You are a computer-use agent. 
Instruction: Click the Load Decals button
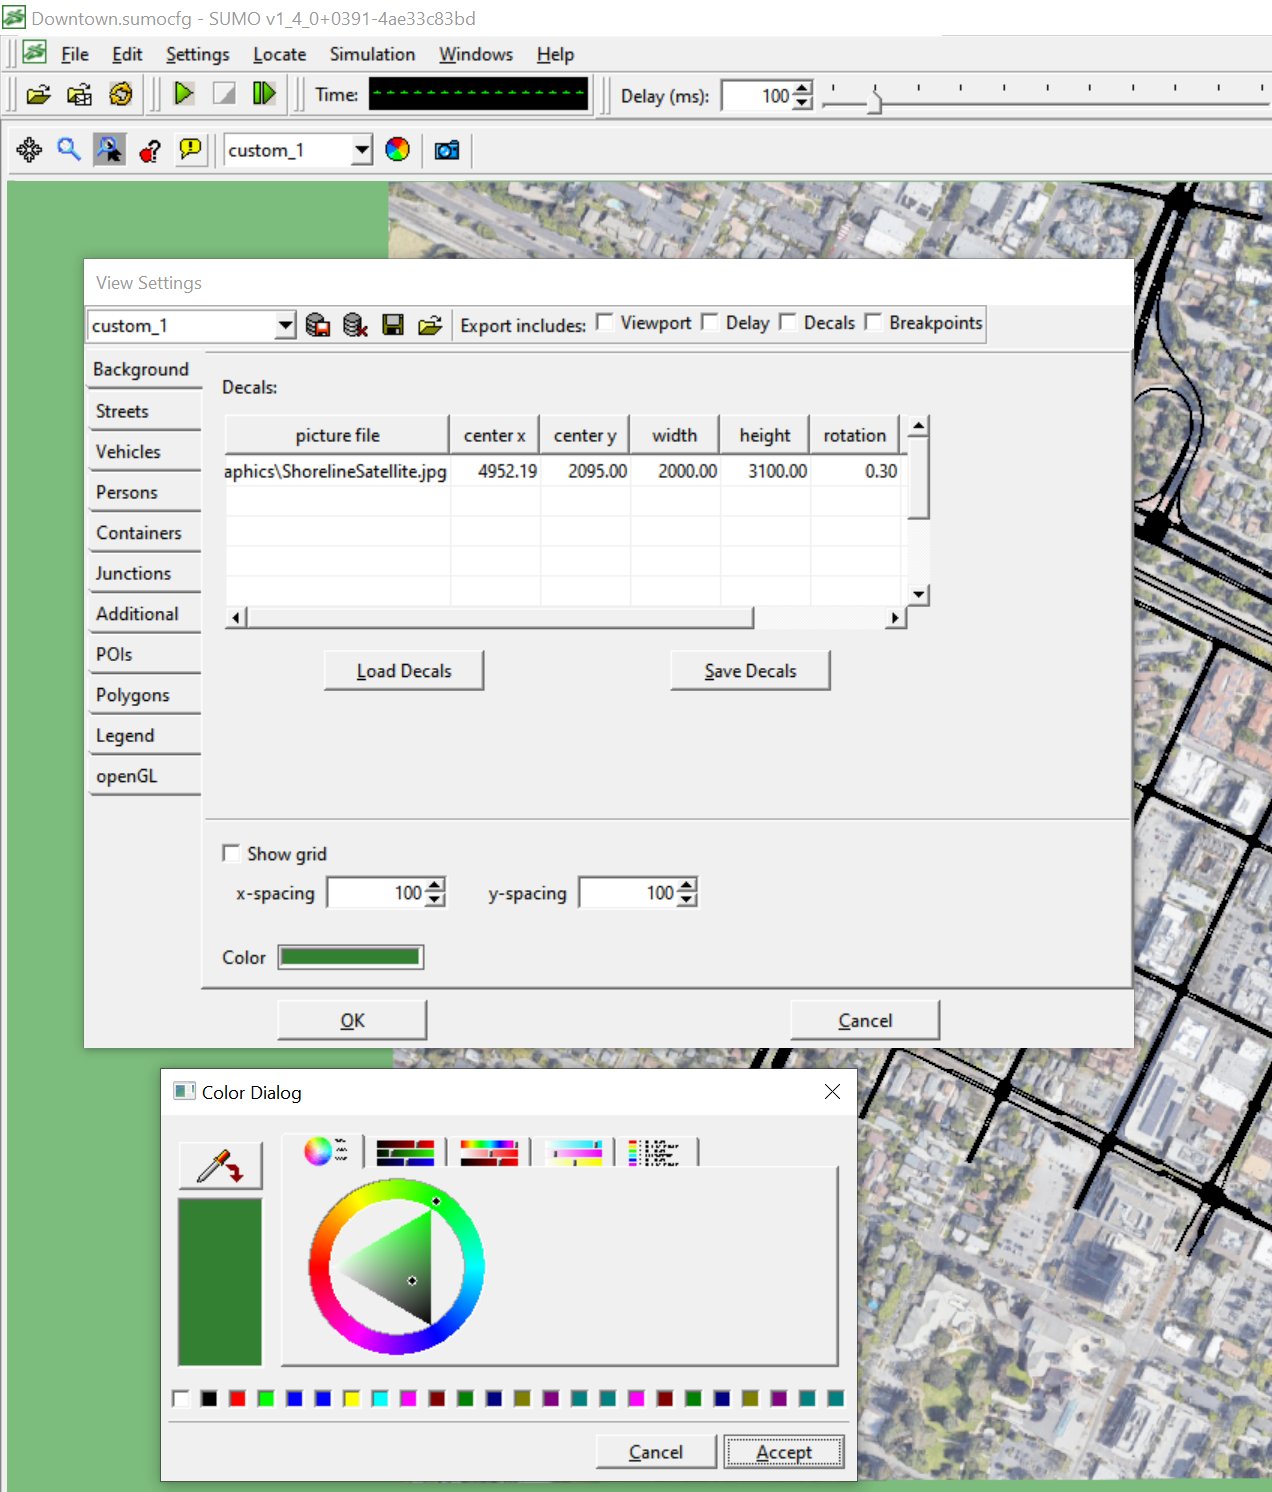point(404,671)
